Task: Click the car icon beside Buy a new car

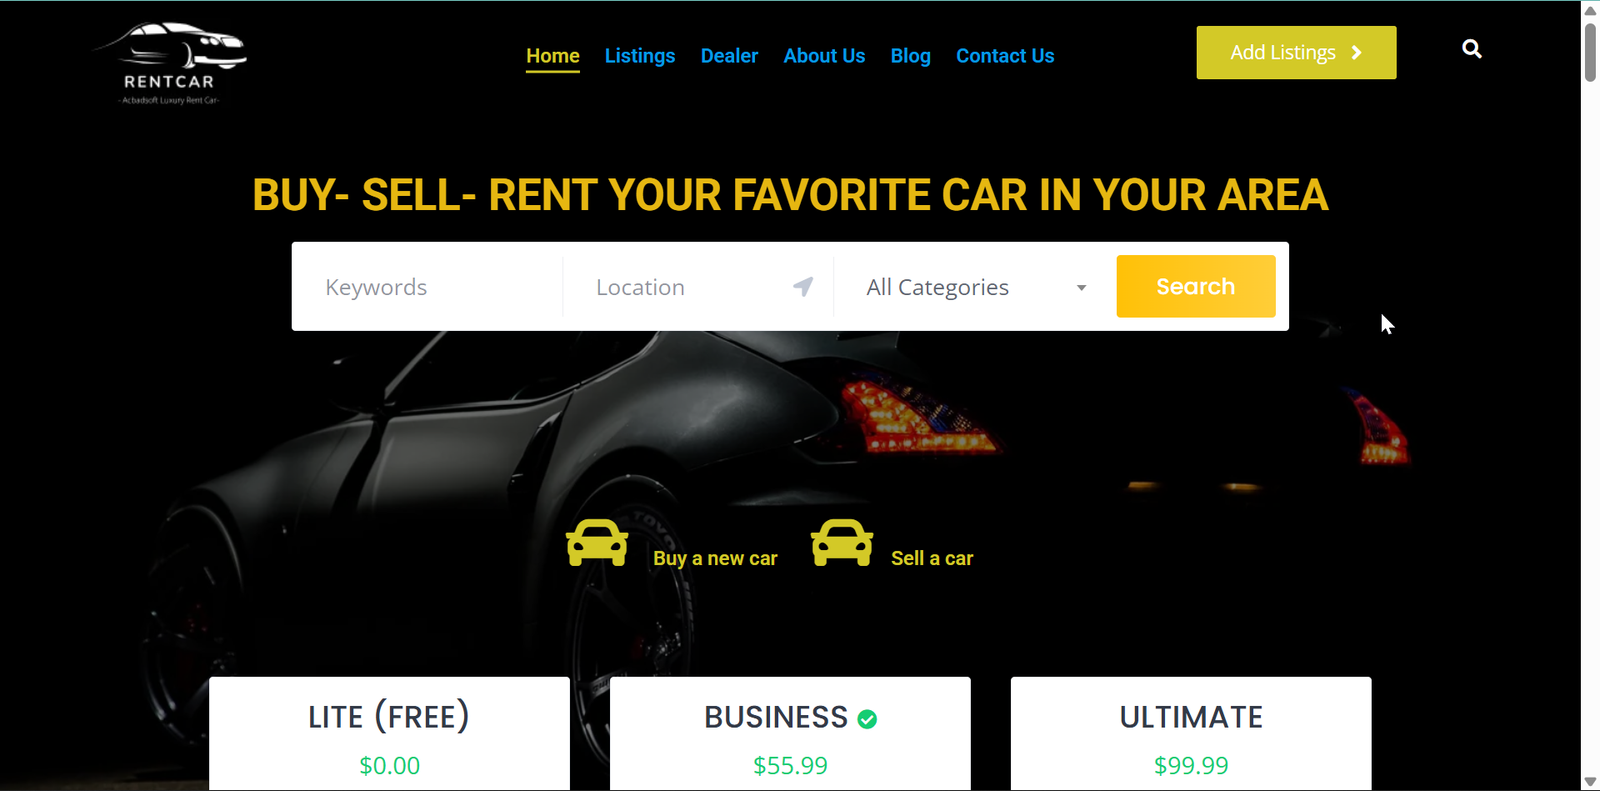Action: coord(597,543)
